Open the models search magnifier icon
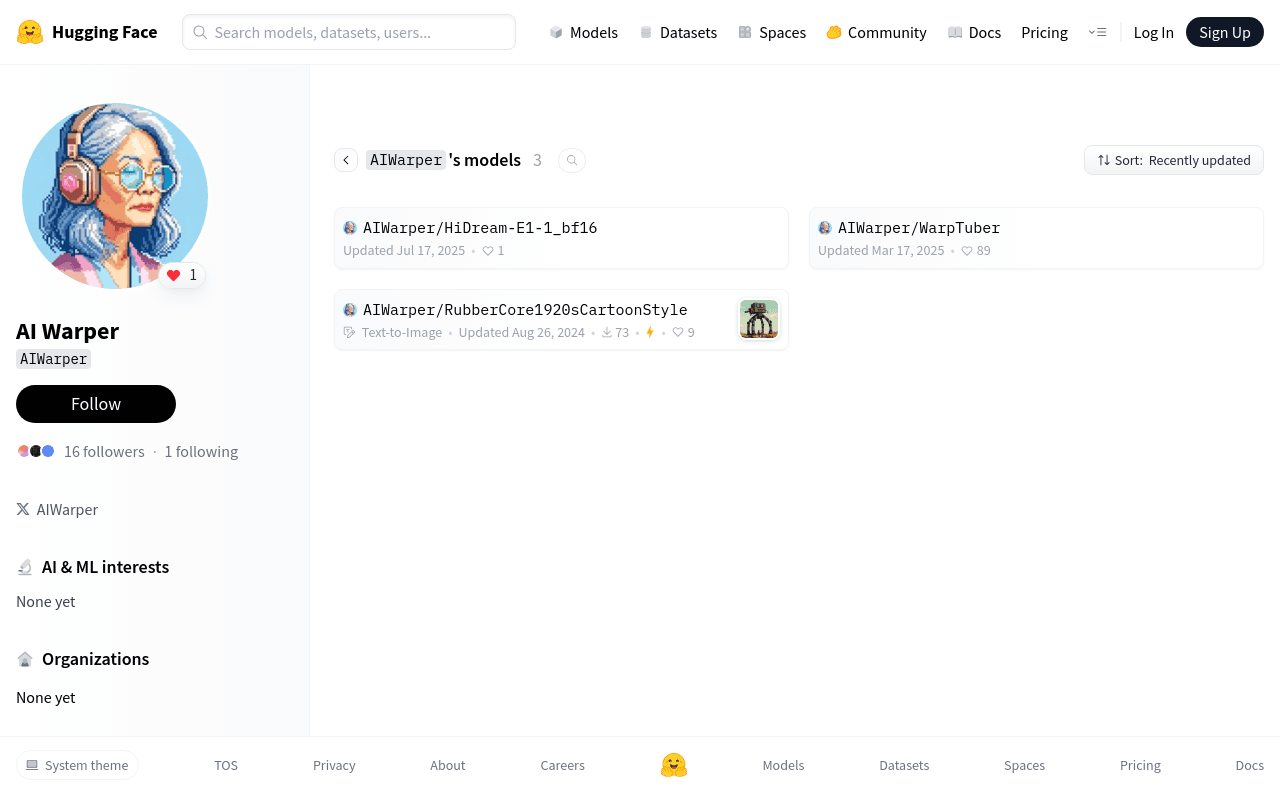 point(572,160)
